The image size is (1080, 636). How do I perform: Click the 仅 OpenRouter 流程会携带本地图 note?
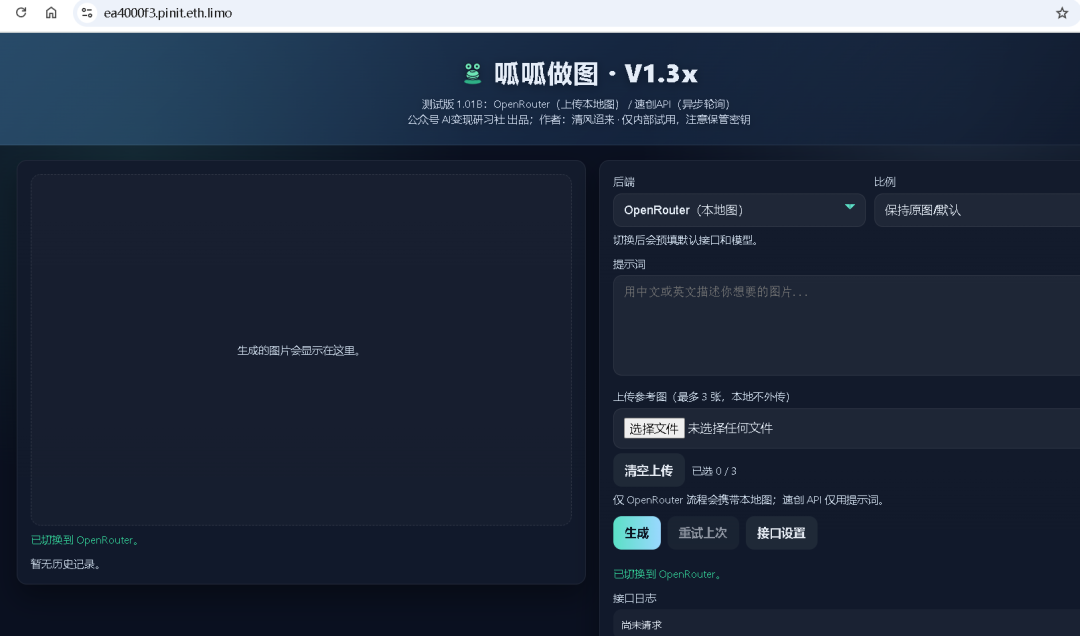point(749,500)
